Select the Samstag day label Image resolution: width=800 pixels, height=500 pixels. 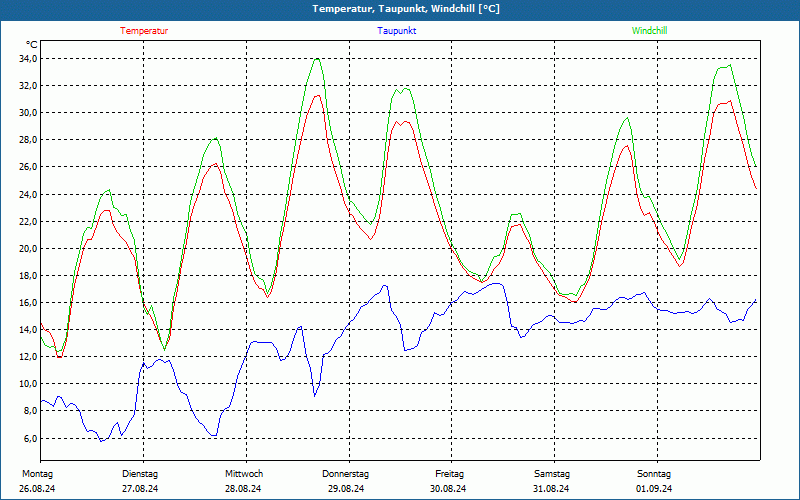(x=552, y=474)
